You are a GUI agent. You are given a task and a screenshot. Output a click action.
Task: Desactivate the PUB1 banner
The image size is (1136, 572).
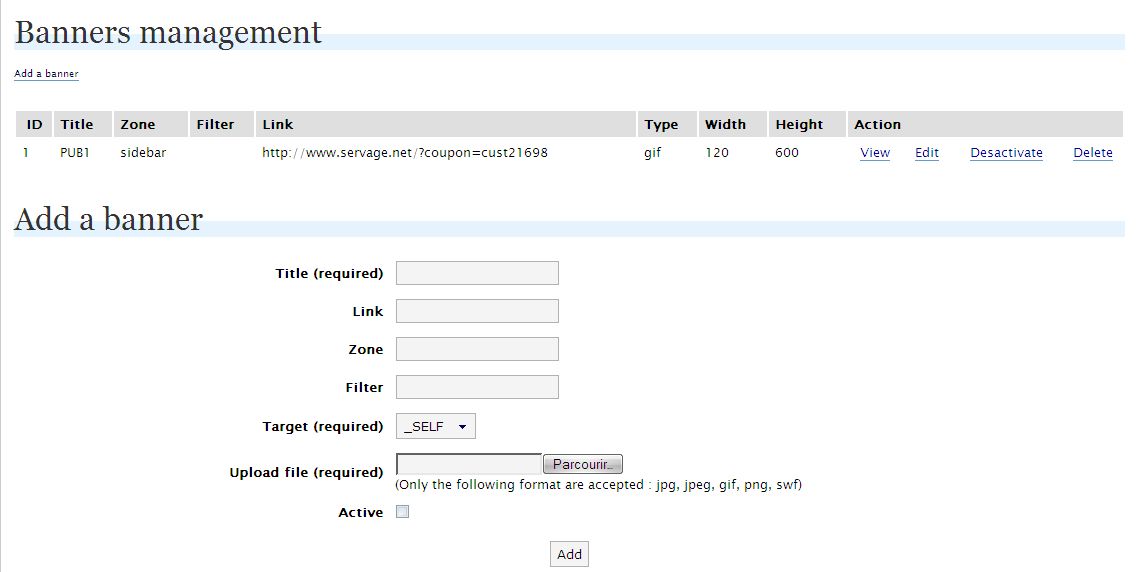(1006, 153)
